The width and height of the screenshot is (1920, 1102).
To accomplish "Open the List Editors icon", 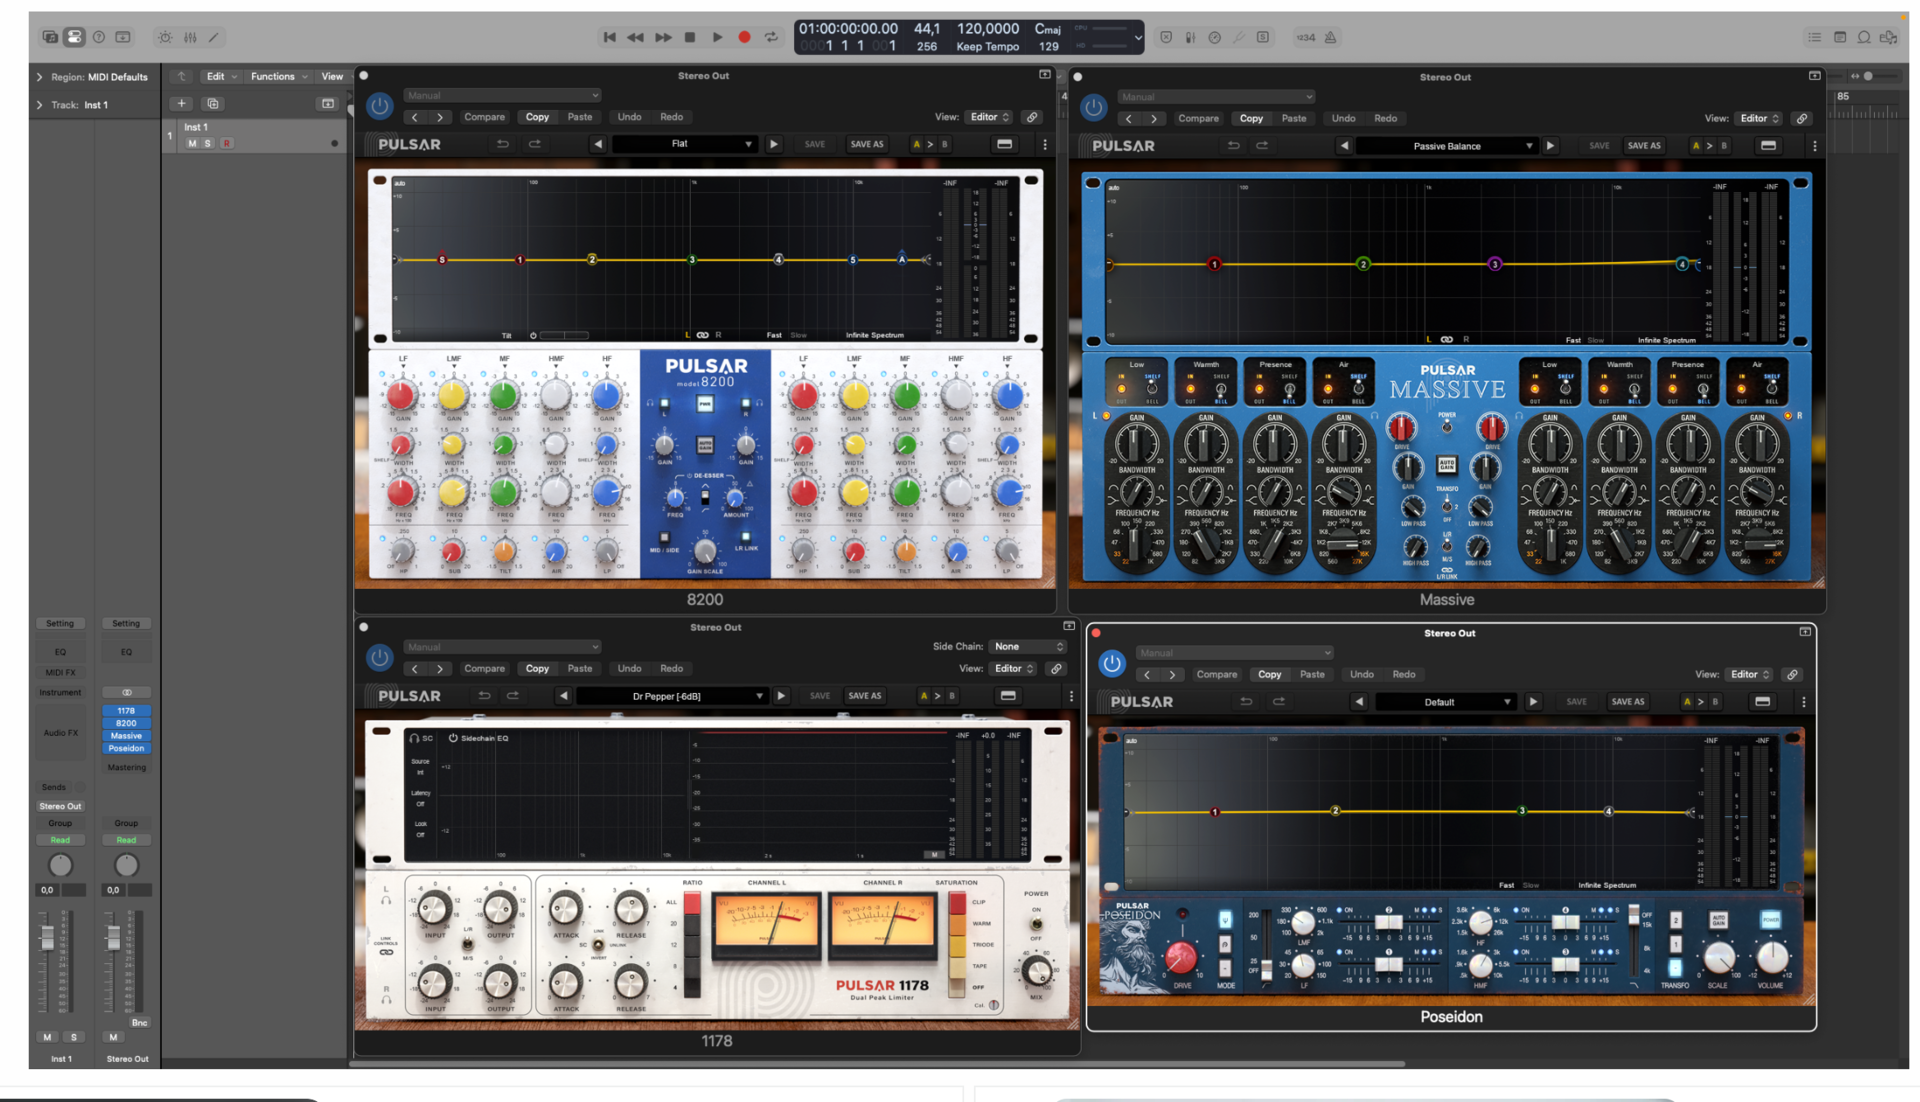I will 1814,37.
